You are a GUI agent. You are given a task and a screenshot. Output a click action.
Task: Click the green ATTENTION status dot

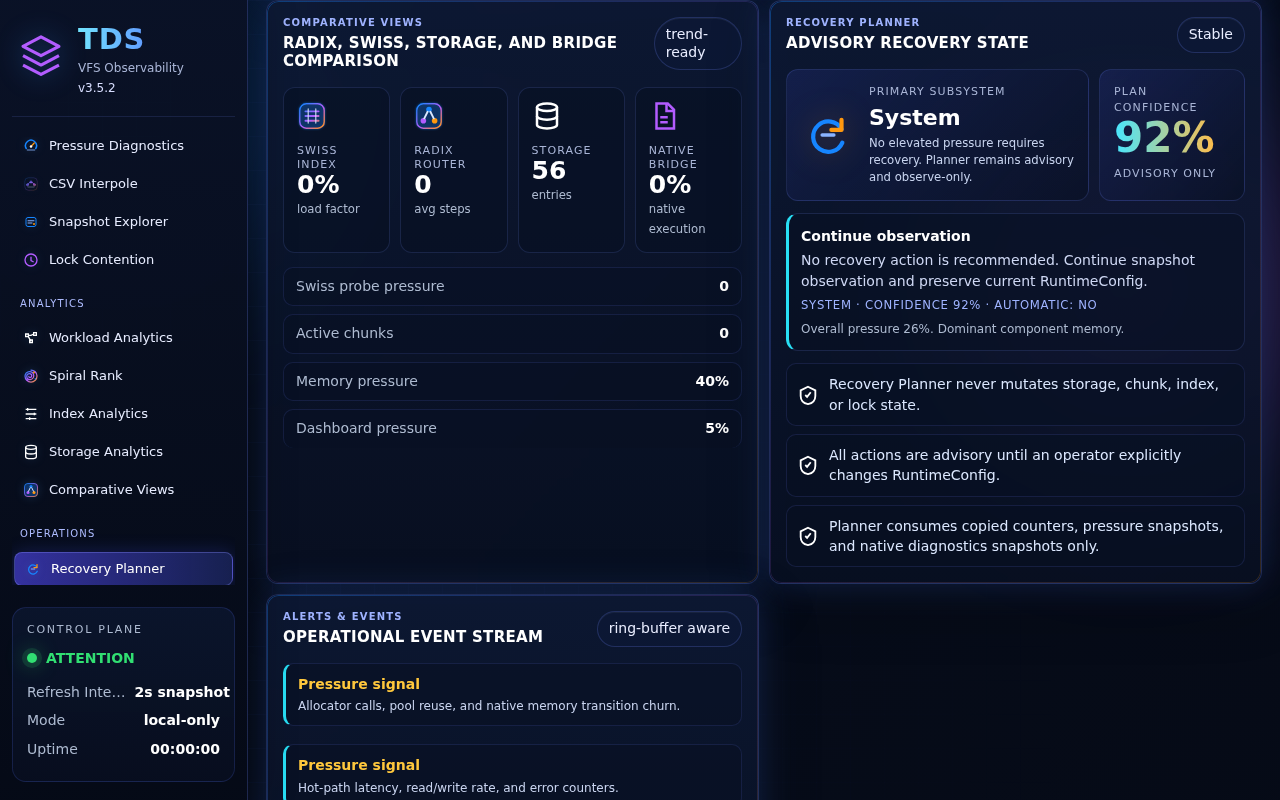click(x=32, y=658)
